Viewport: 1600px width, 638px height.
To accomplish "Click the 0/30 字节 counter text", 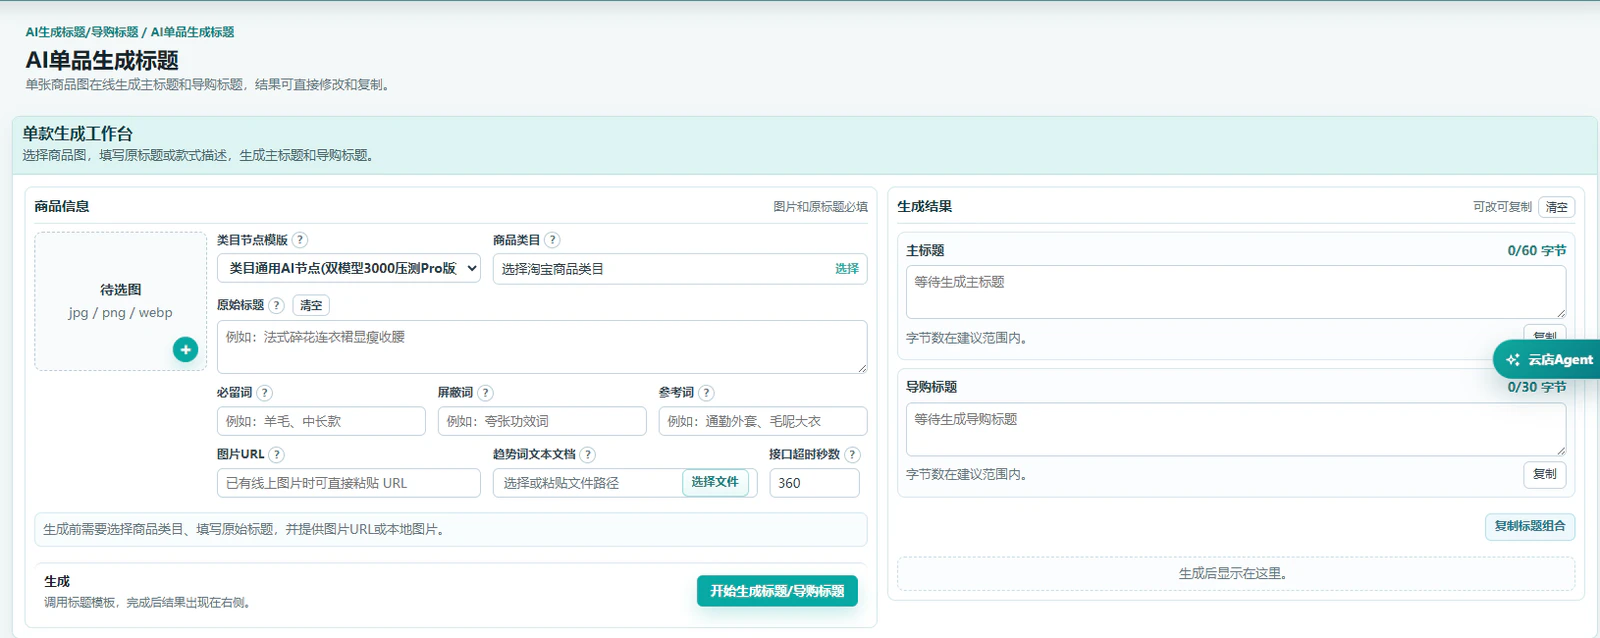I will pyautogui.click(x=1537, y=387).
